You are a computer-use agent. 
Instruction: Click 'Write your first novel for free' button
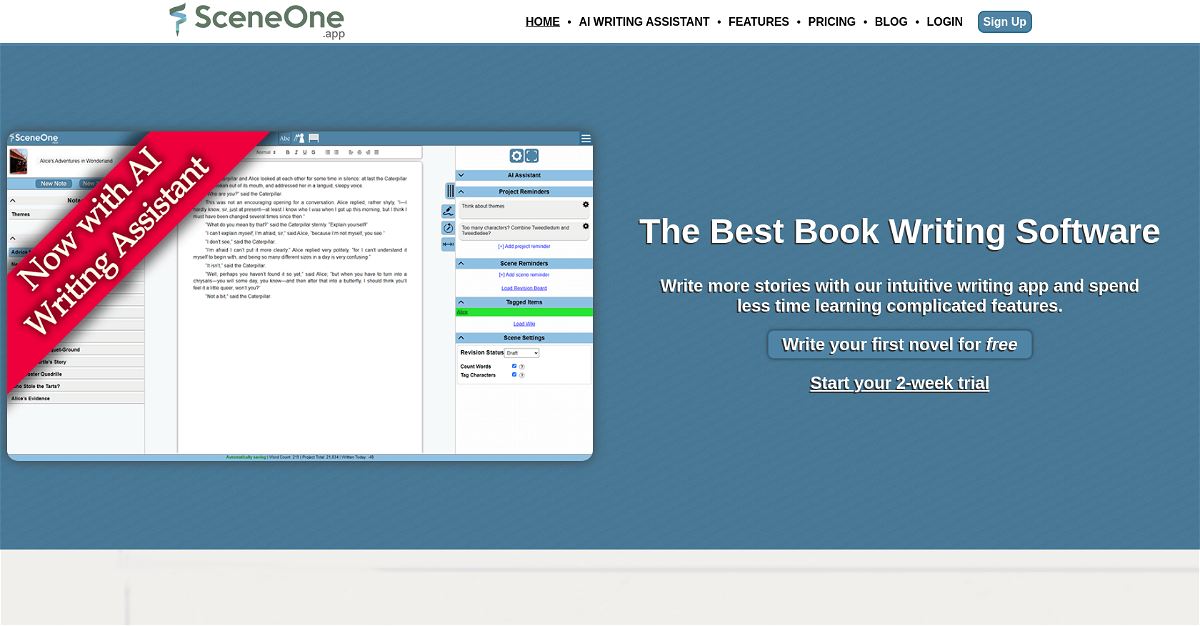pos(899,344)
